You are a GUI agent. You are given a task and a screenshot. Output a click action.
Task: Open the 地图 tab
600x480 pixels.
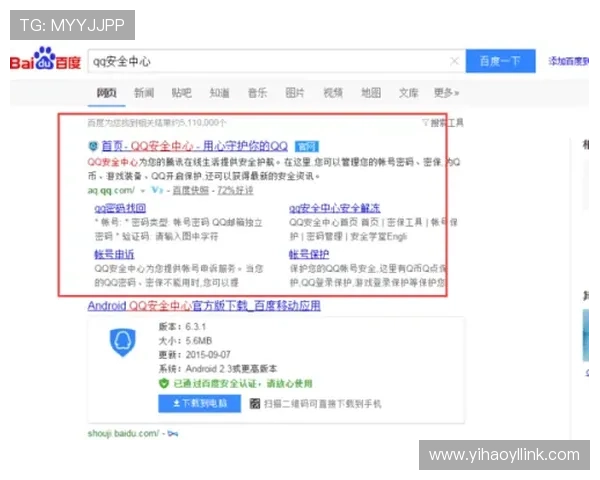371,93
